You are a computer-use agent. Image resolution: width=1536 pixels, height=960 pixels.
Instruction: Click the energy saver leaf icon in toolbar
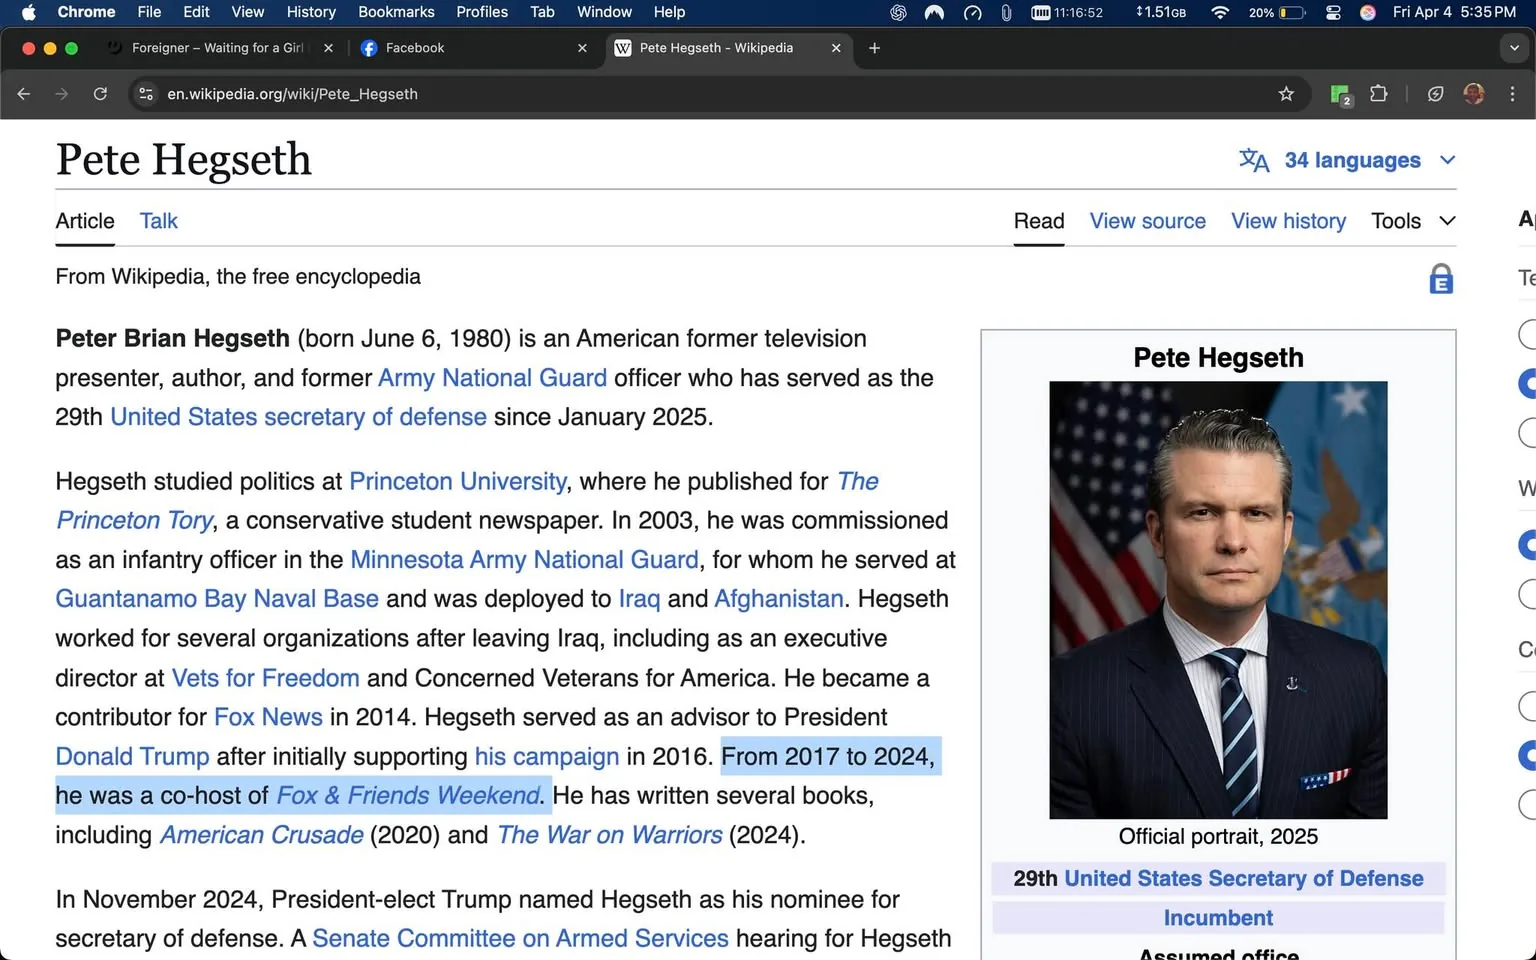pyautogui.click(x=1435, y=94)
